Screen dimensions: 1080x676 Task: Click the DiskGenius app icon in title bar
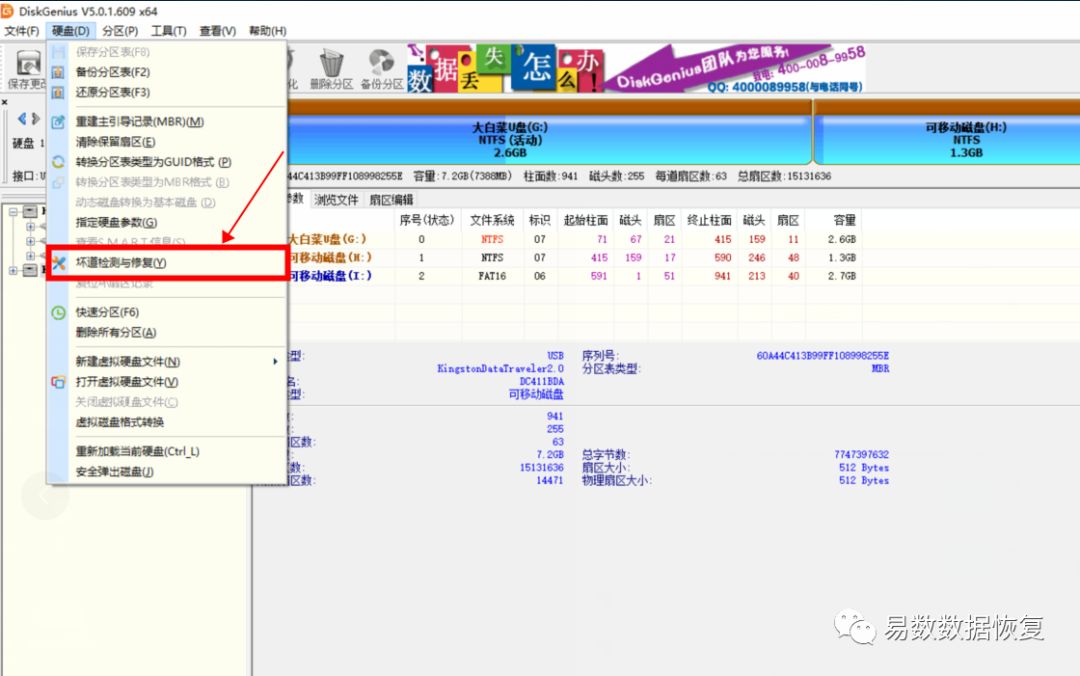pos(8,11)
